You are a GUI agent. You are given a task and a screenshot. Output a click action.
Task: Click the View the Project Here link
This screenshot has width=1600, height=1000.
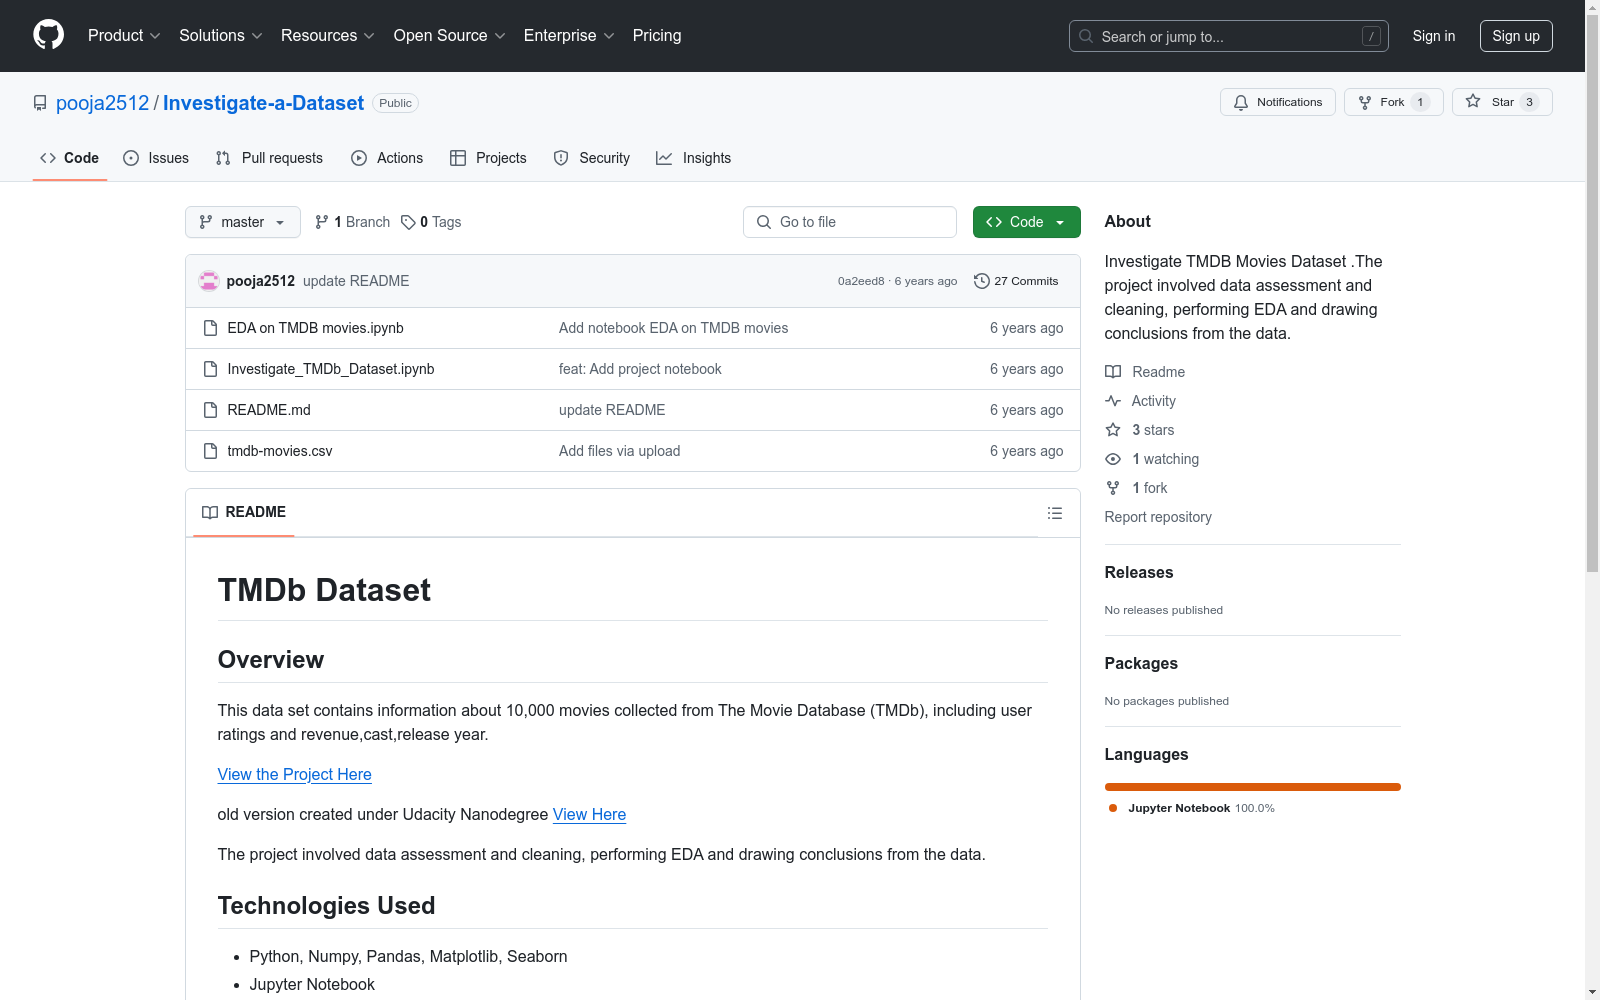pos(295,774)
